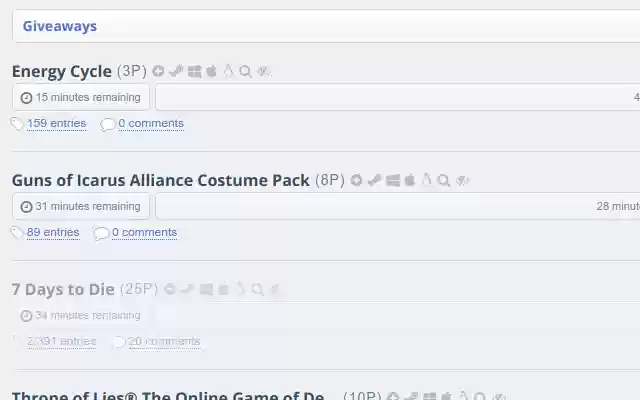Open the Giveaways heading link
This screenshot has width=640, height=400.
point(60,26)
